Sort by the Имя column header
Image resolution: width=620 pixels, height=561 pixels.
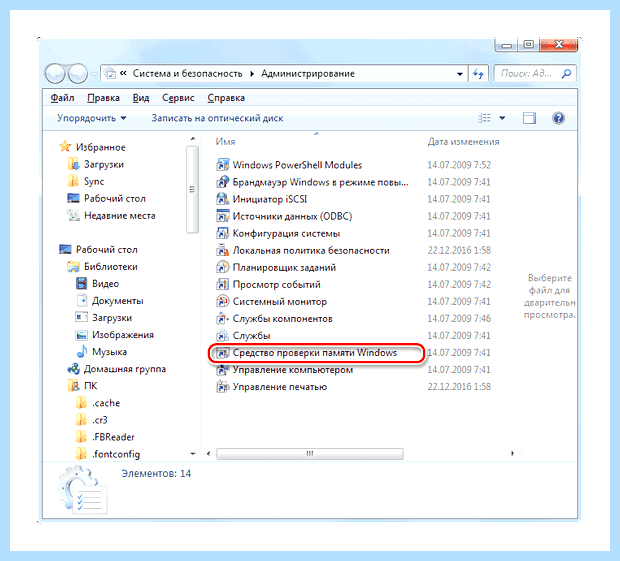(225, 142)
